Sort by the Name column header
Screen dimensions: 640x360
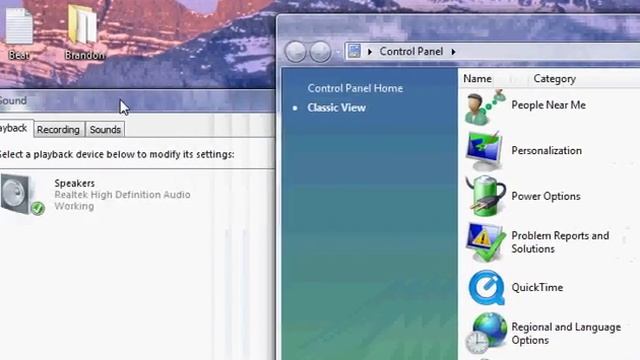[477, 79]
